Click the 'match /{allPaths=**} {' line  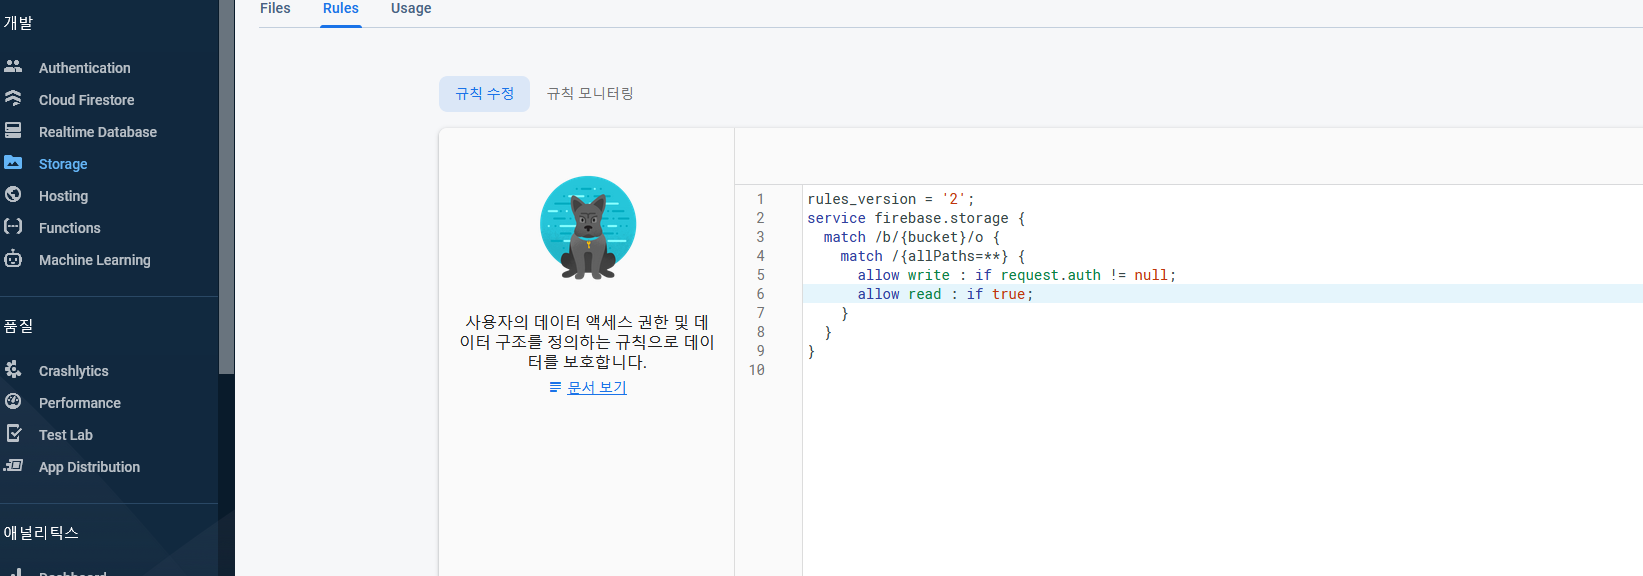[x=932, y=256]
